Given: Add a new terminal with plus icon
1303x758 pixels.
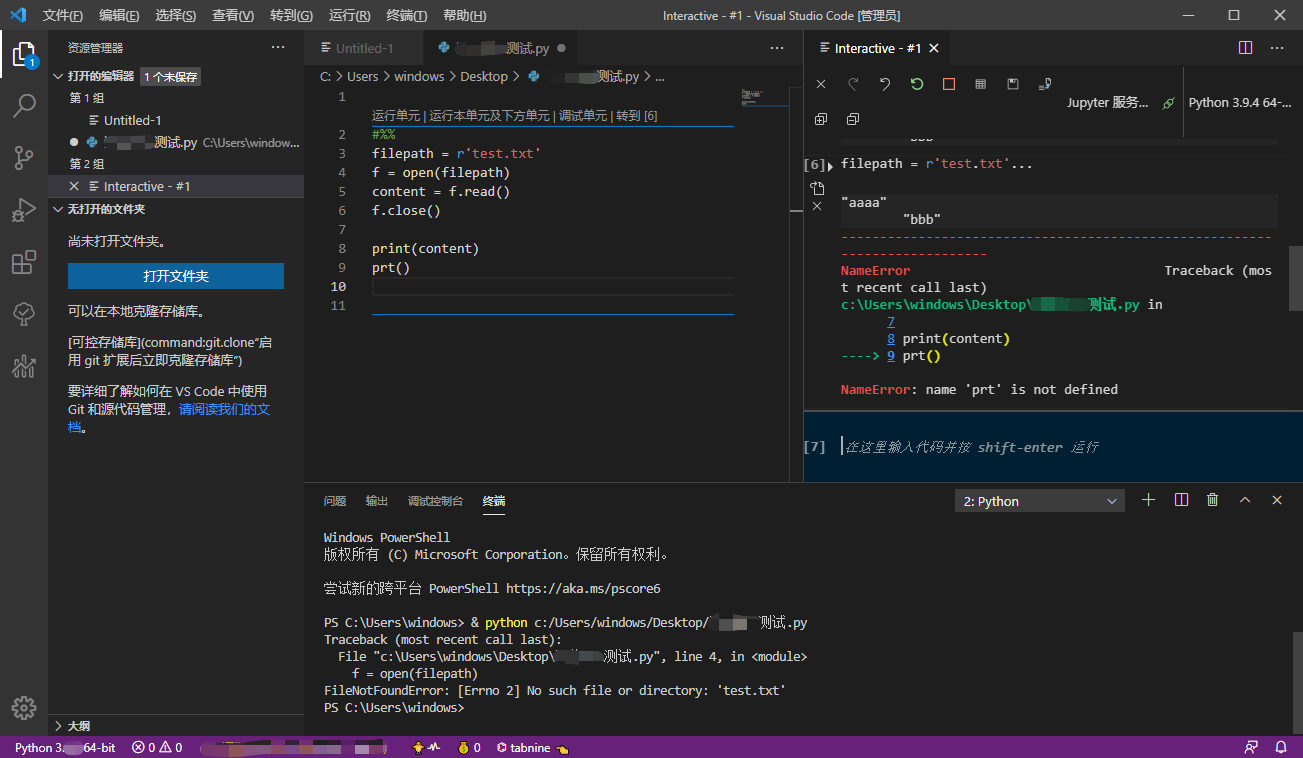Looking at the screenshot, I should pyautogui.click(x=1149, y=500).
